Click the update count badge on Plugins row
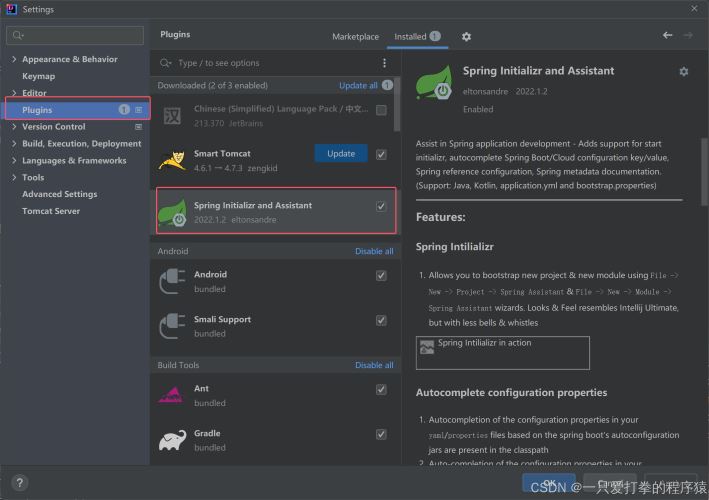709x500 pixels. click(x=124, y=109)
